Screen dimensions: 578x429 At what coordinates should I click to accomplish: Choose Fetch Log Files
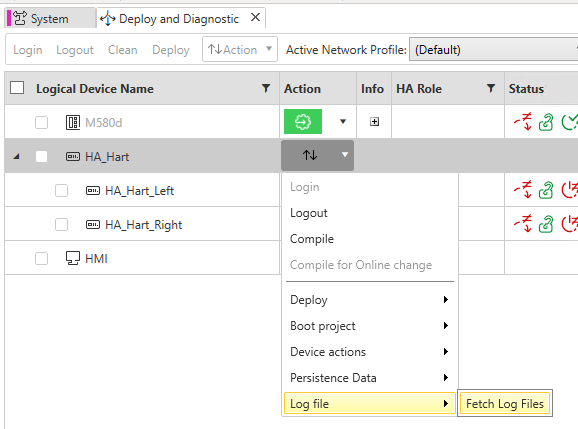[505, 404]
